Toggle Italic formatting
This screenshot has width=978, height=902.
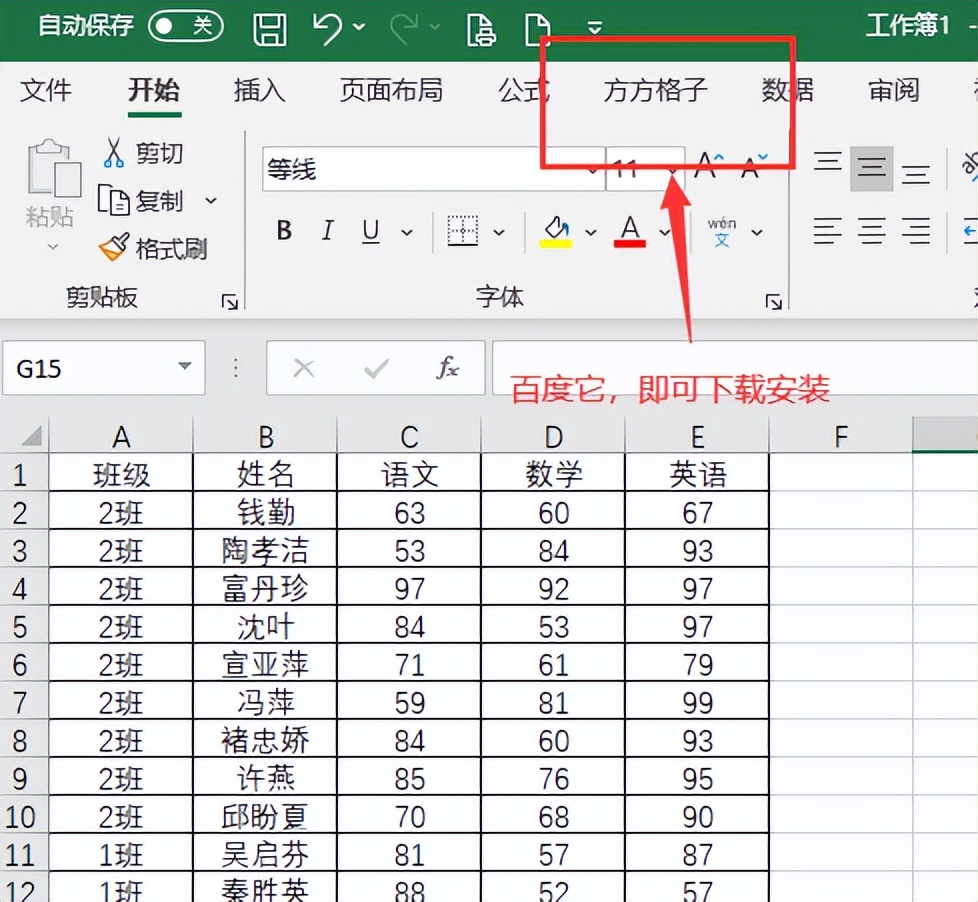pyautogui.click(x=327, y=232)
